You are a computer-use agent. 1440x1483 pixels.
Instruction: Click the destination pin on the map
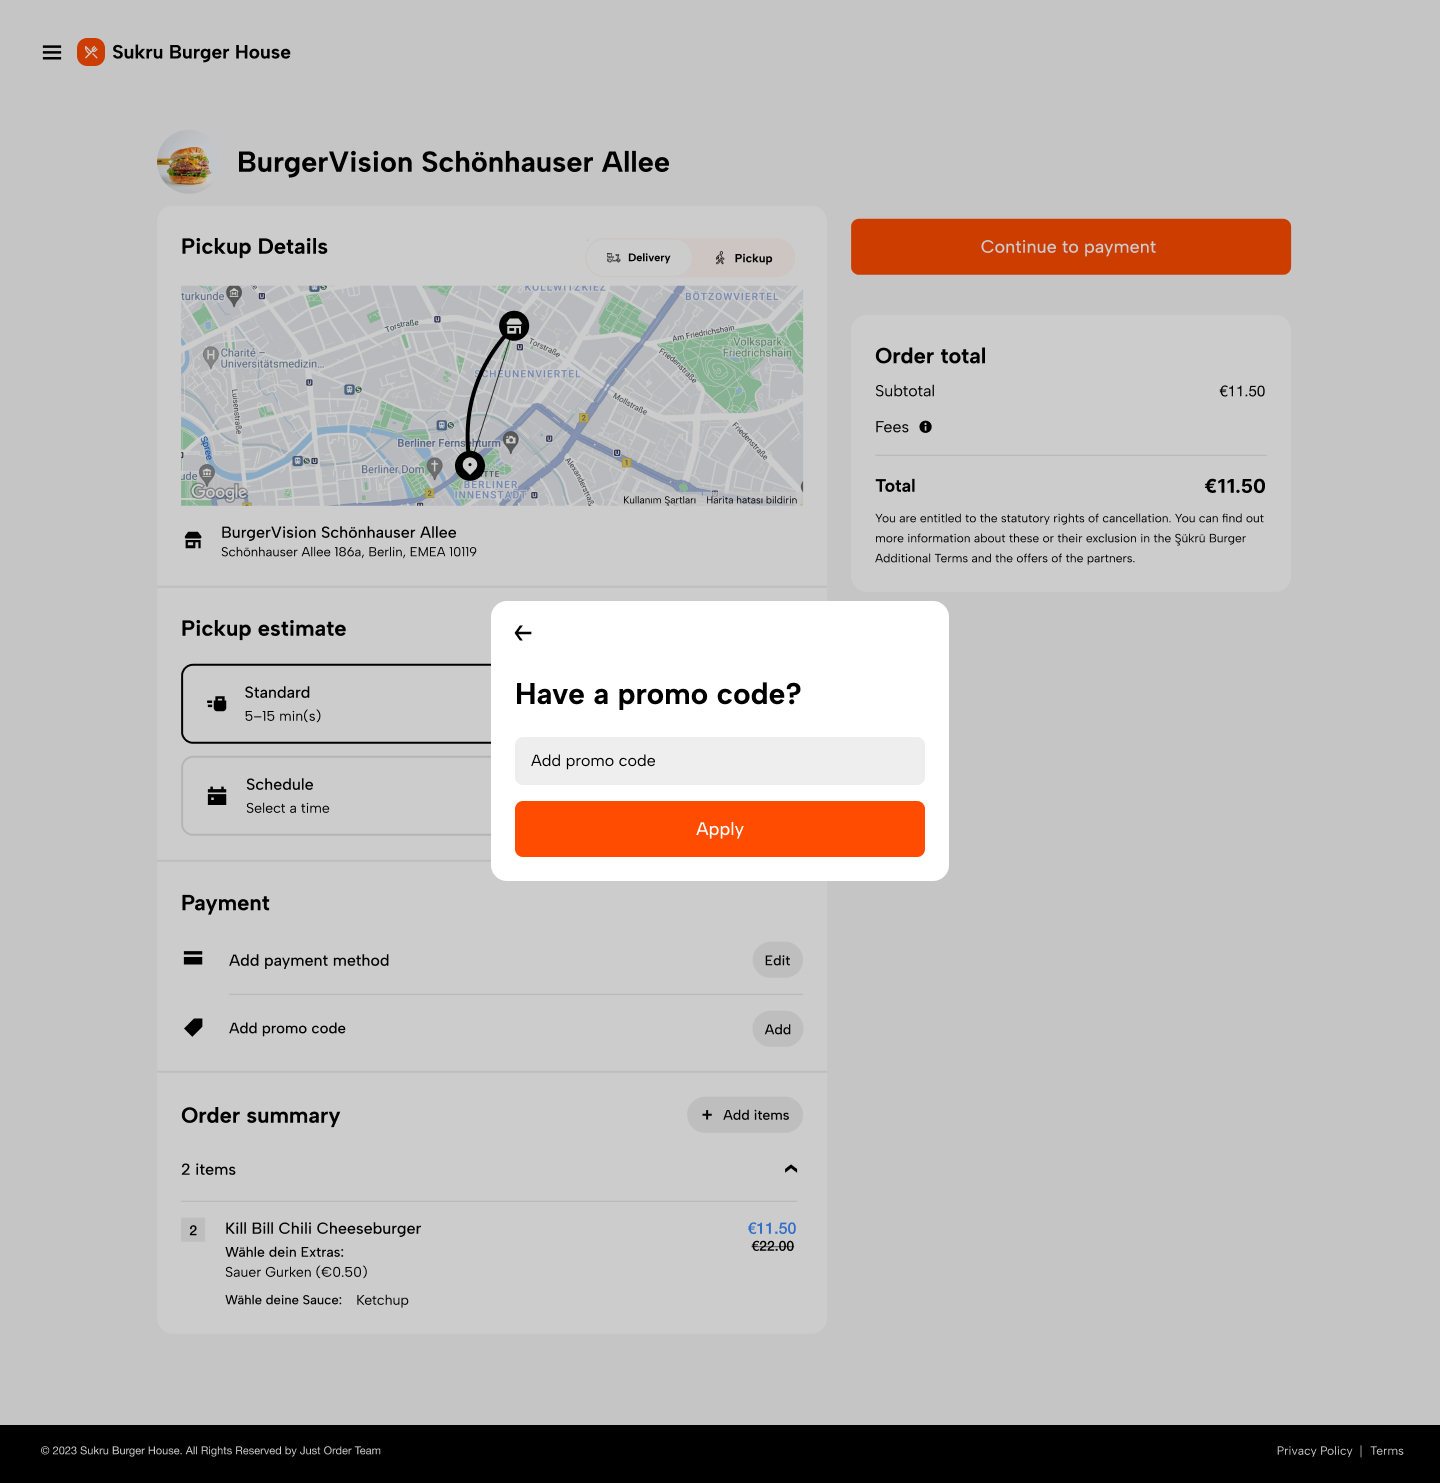click(x=470, y=466)
